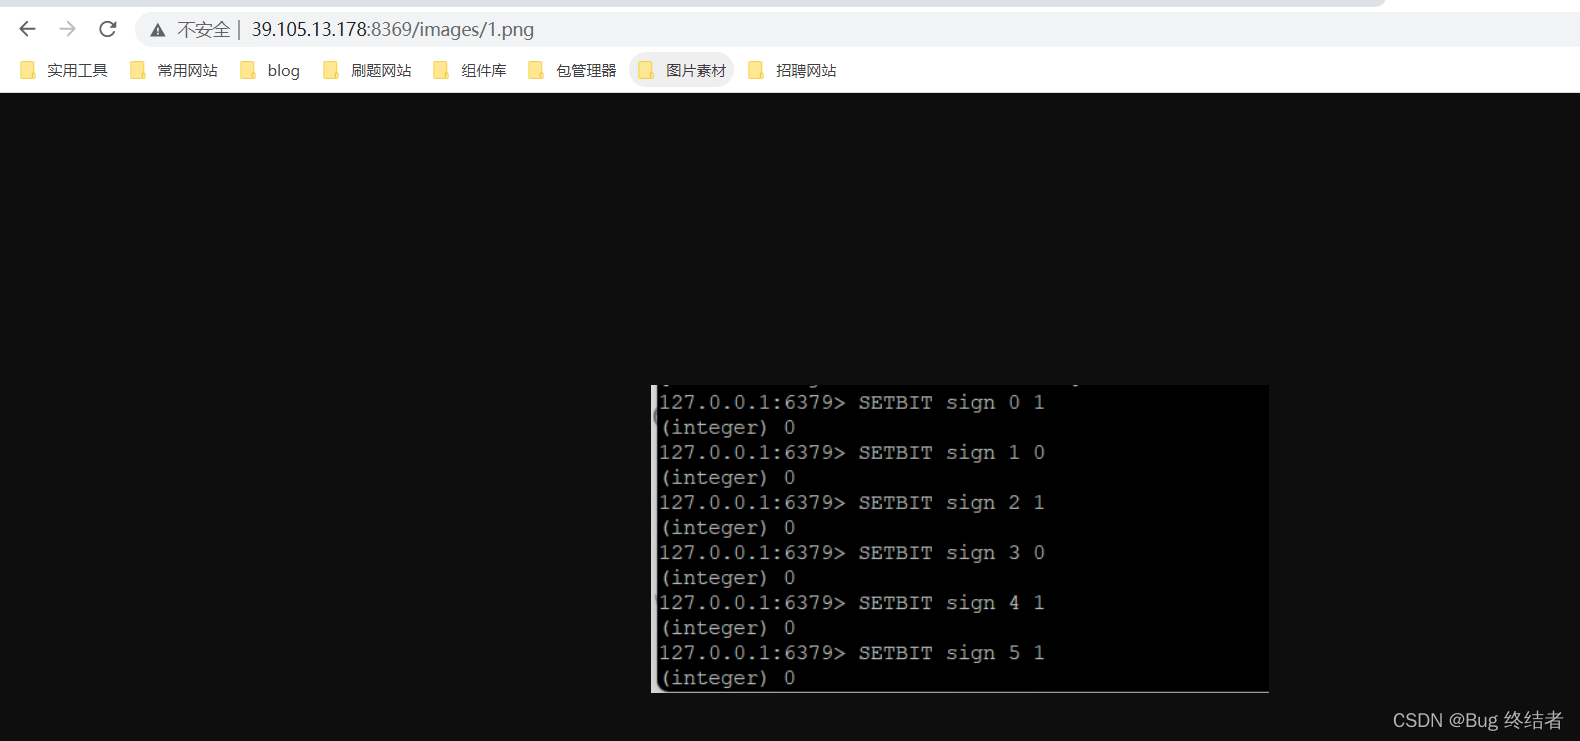1580x741 pixels.
Task: Open the 招聘网站 bookmark folder
Action: click(793, 70)
